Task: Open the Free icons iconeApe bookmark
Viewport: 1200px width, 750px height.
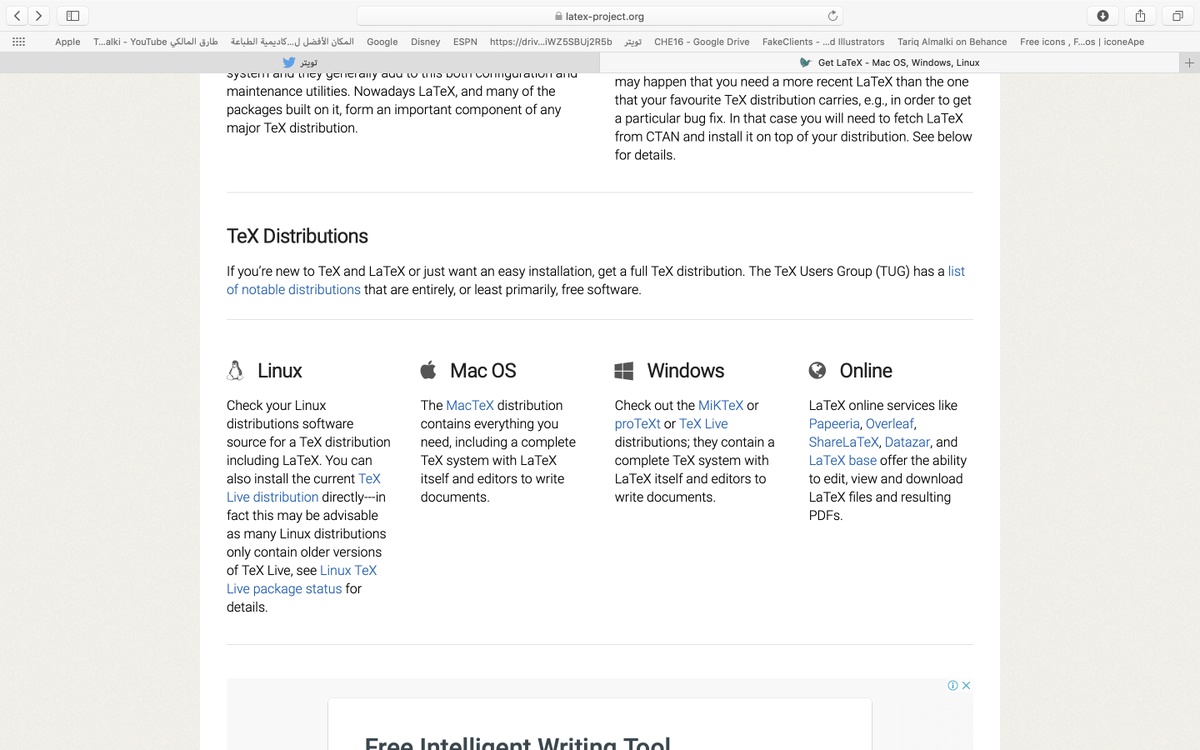Action: coord(1082,42)
